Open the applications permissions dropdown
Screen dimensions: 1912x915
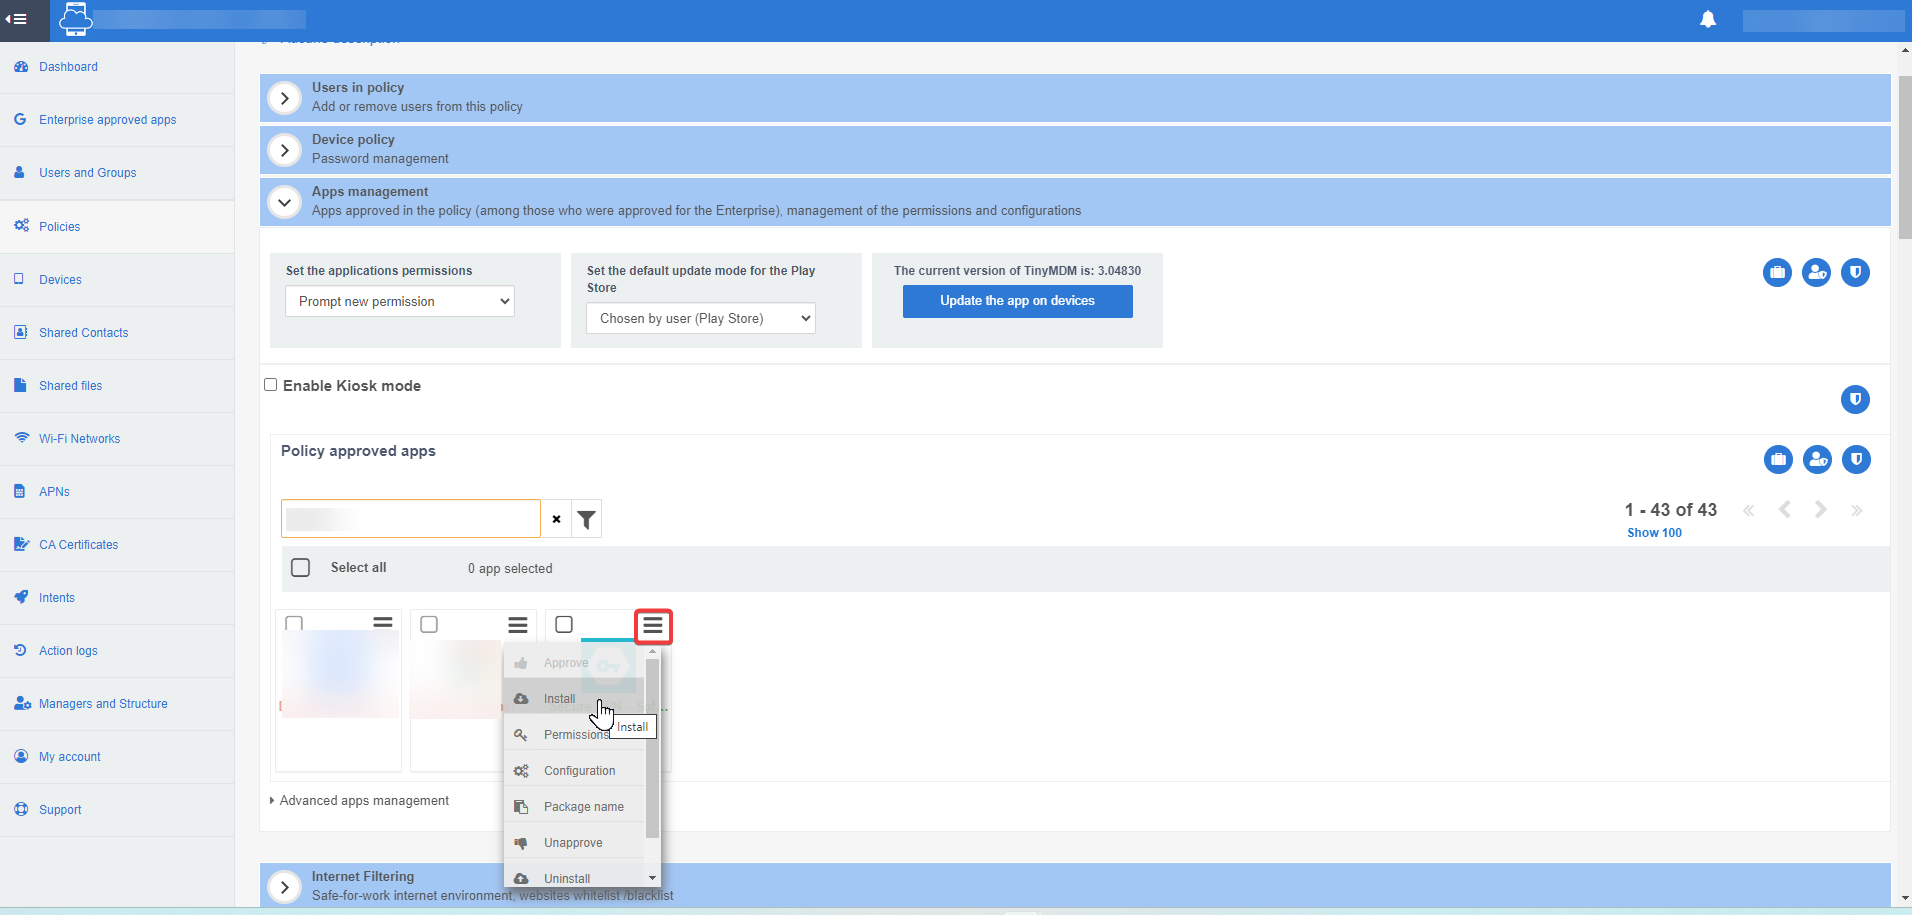pyautogui.click(x=400, y=301)
